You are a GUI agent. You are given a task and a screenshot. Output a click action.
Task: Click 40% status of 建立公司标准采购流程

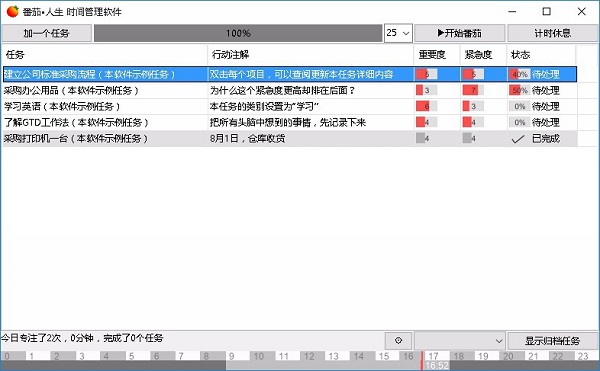coord(519,74)
